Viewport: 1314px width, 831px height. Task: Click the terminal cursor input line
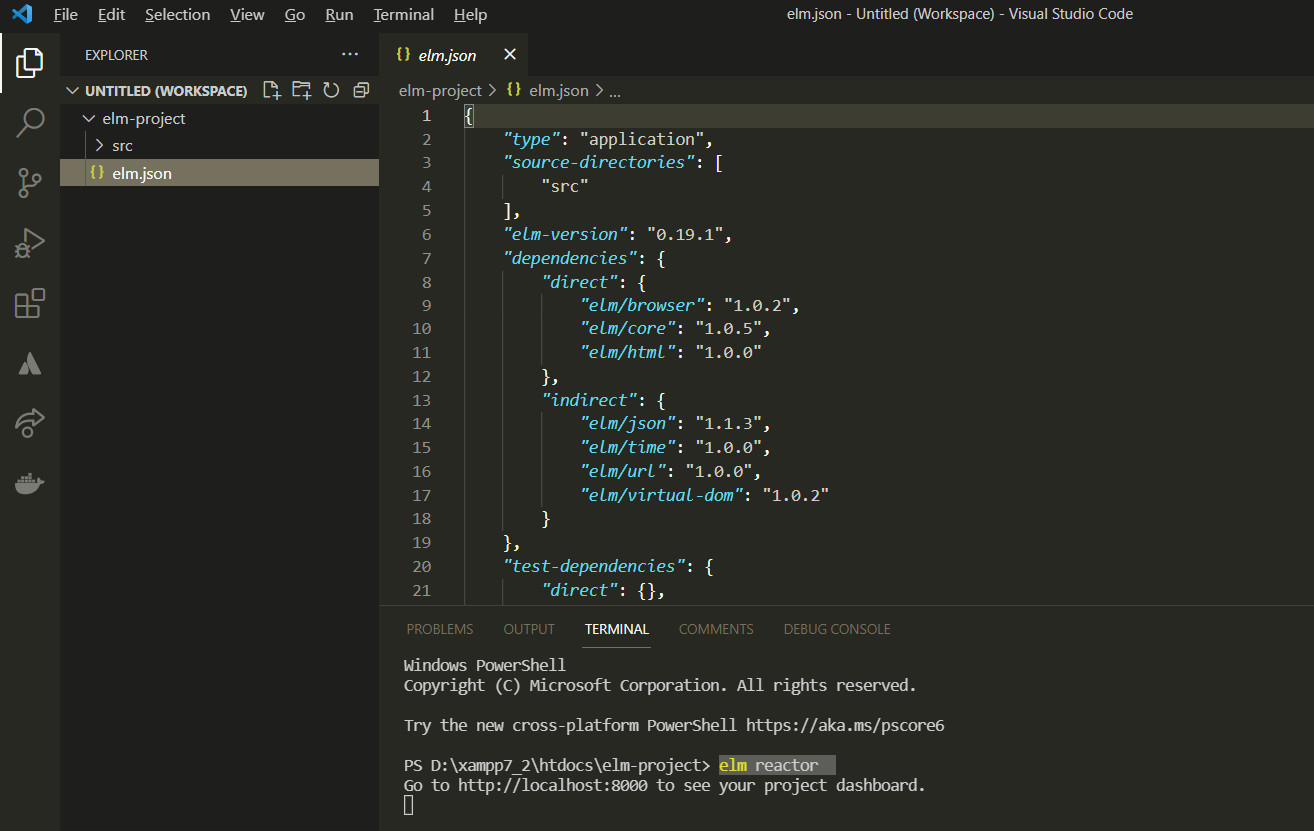click(x=408, y=805)
